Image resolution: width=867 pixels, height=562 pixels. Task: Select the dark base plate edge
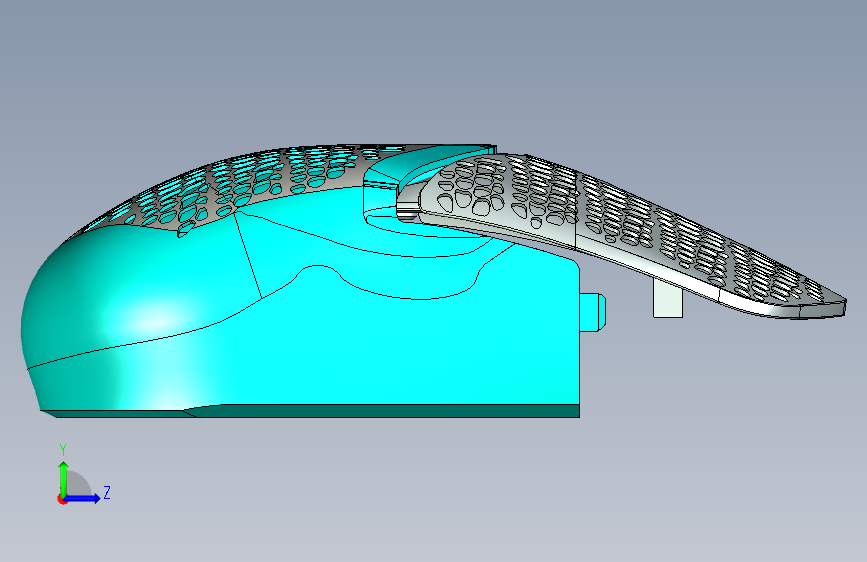[382, 411]
